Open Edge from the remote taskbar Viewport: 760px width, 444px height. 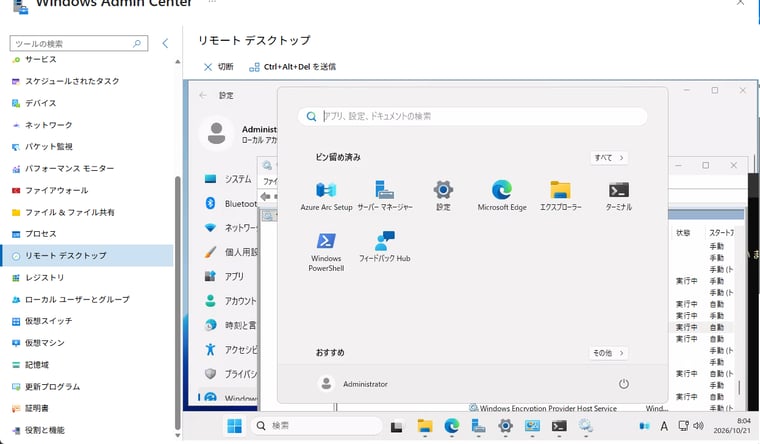pos(452,426)
